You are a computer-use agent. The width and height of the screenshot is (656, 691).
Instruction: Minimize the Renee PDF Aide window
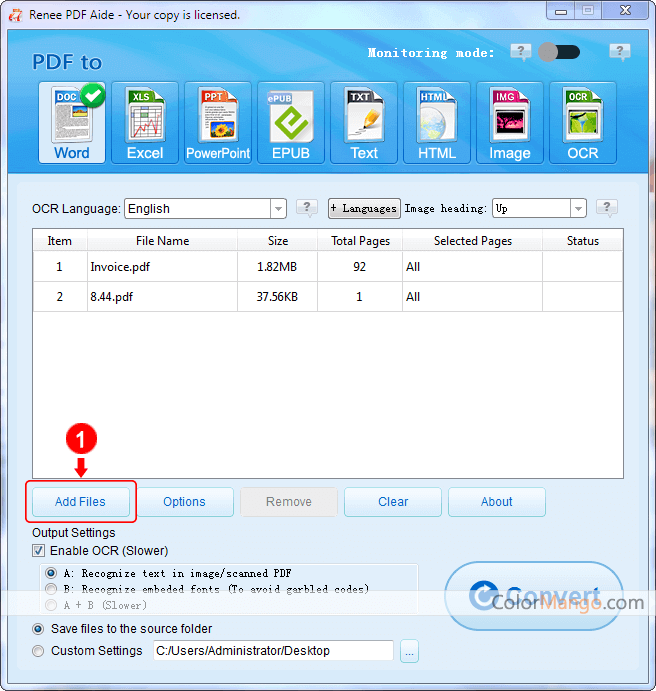coord(560,11)
